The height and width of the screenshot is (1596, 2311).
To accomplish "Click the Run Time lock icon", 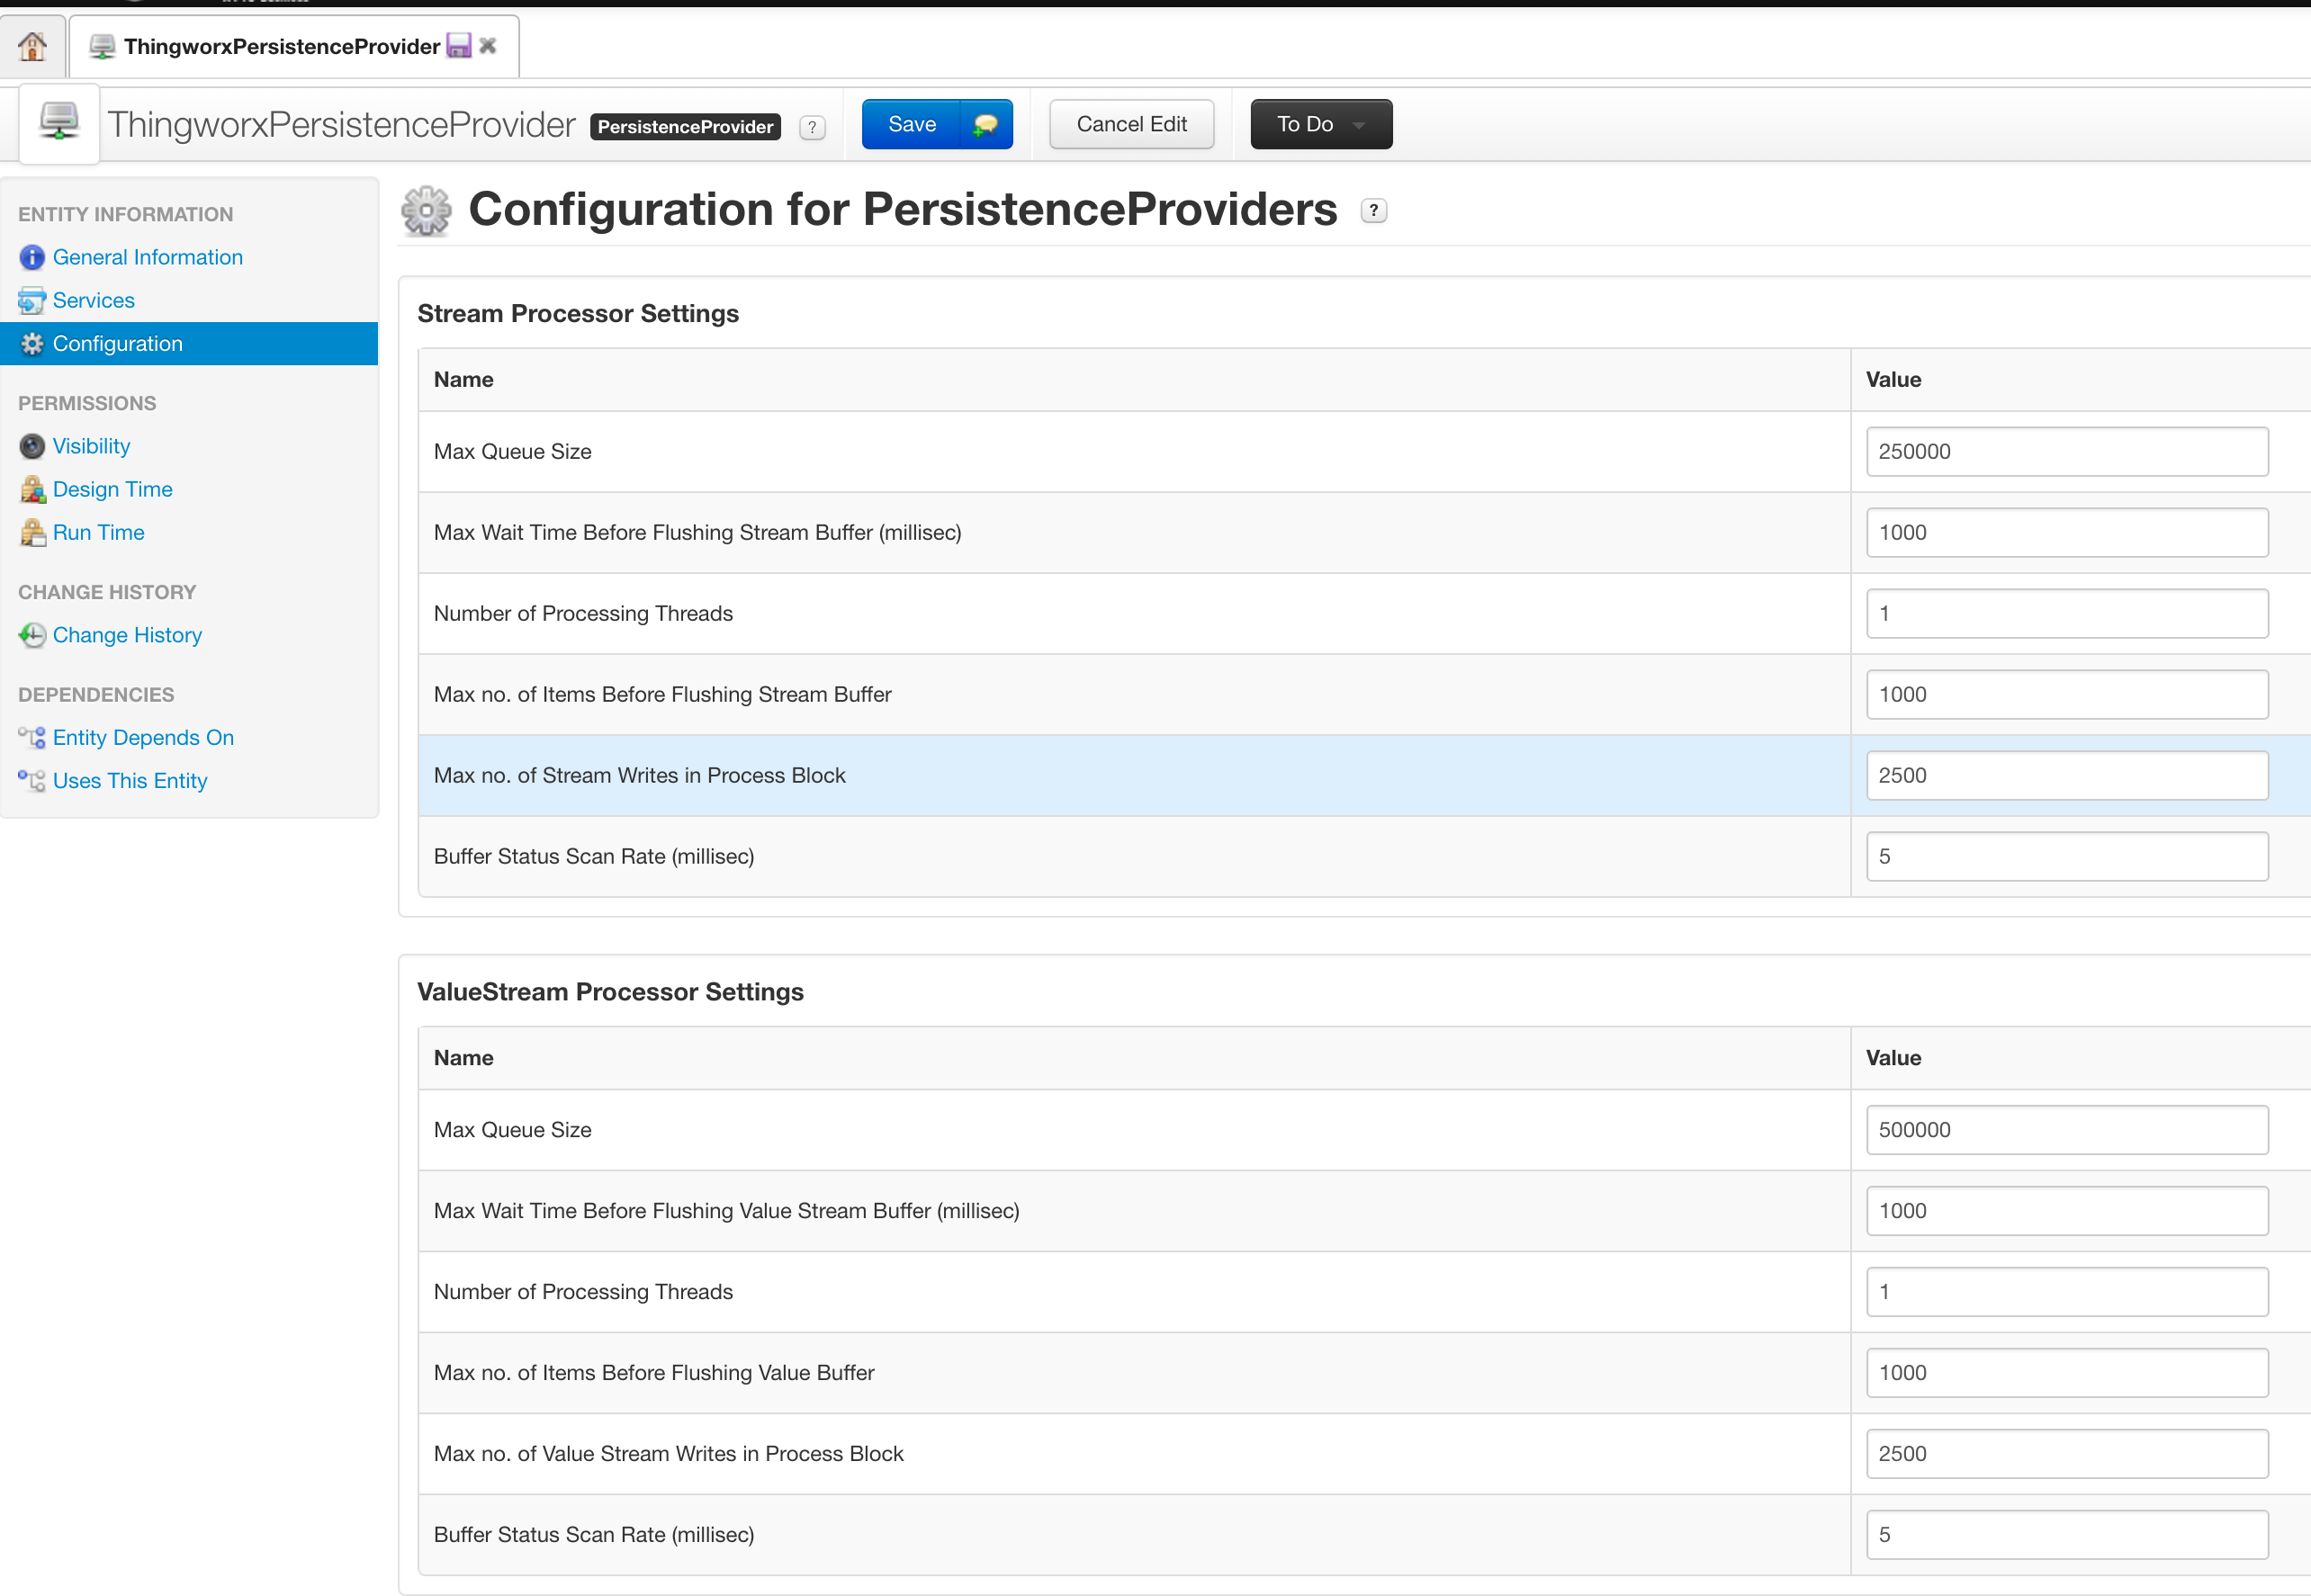I will pyautogui.click(x=32, y=533).
